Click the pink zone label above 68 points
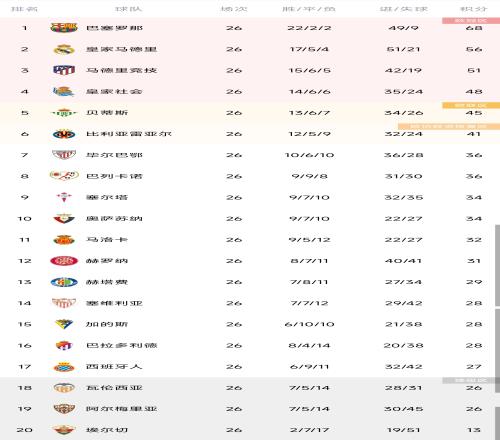The width and height of the screenshot is (500, 440). (x=471, y=21)
